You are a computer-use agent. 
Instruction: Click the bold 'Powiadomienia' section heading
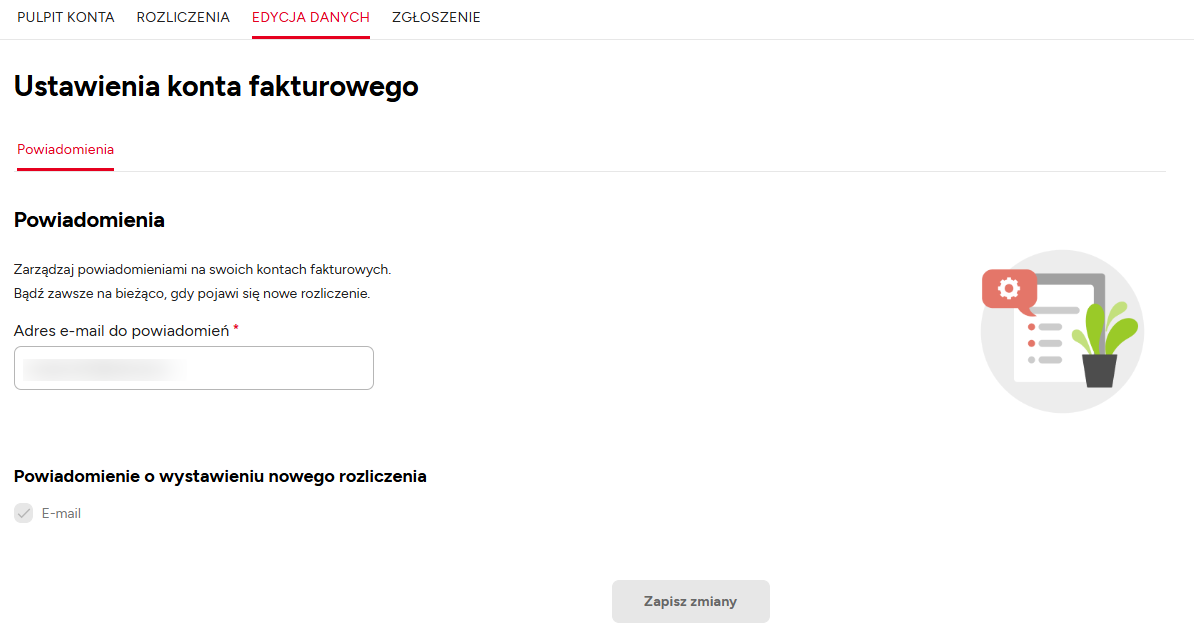pos(89,220)
